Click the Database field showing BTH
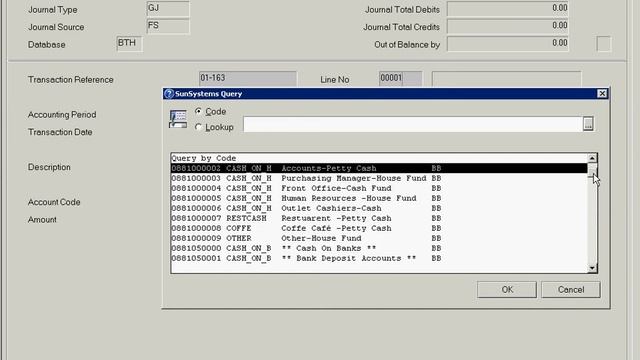Image resolution: width=640 pixels, height=360 pixels. click(x=129, y=44)
